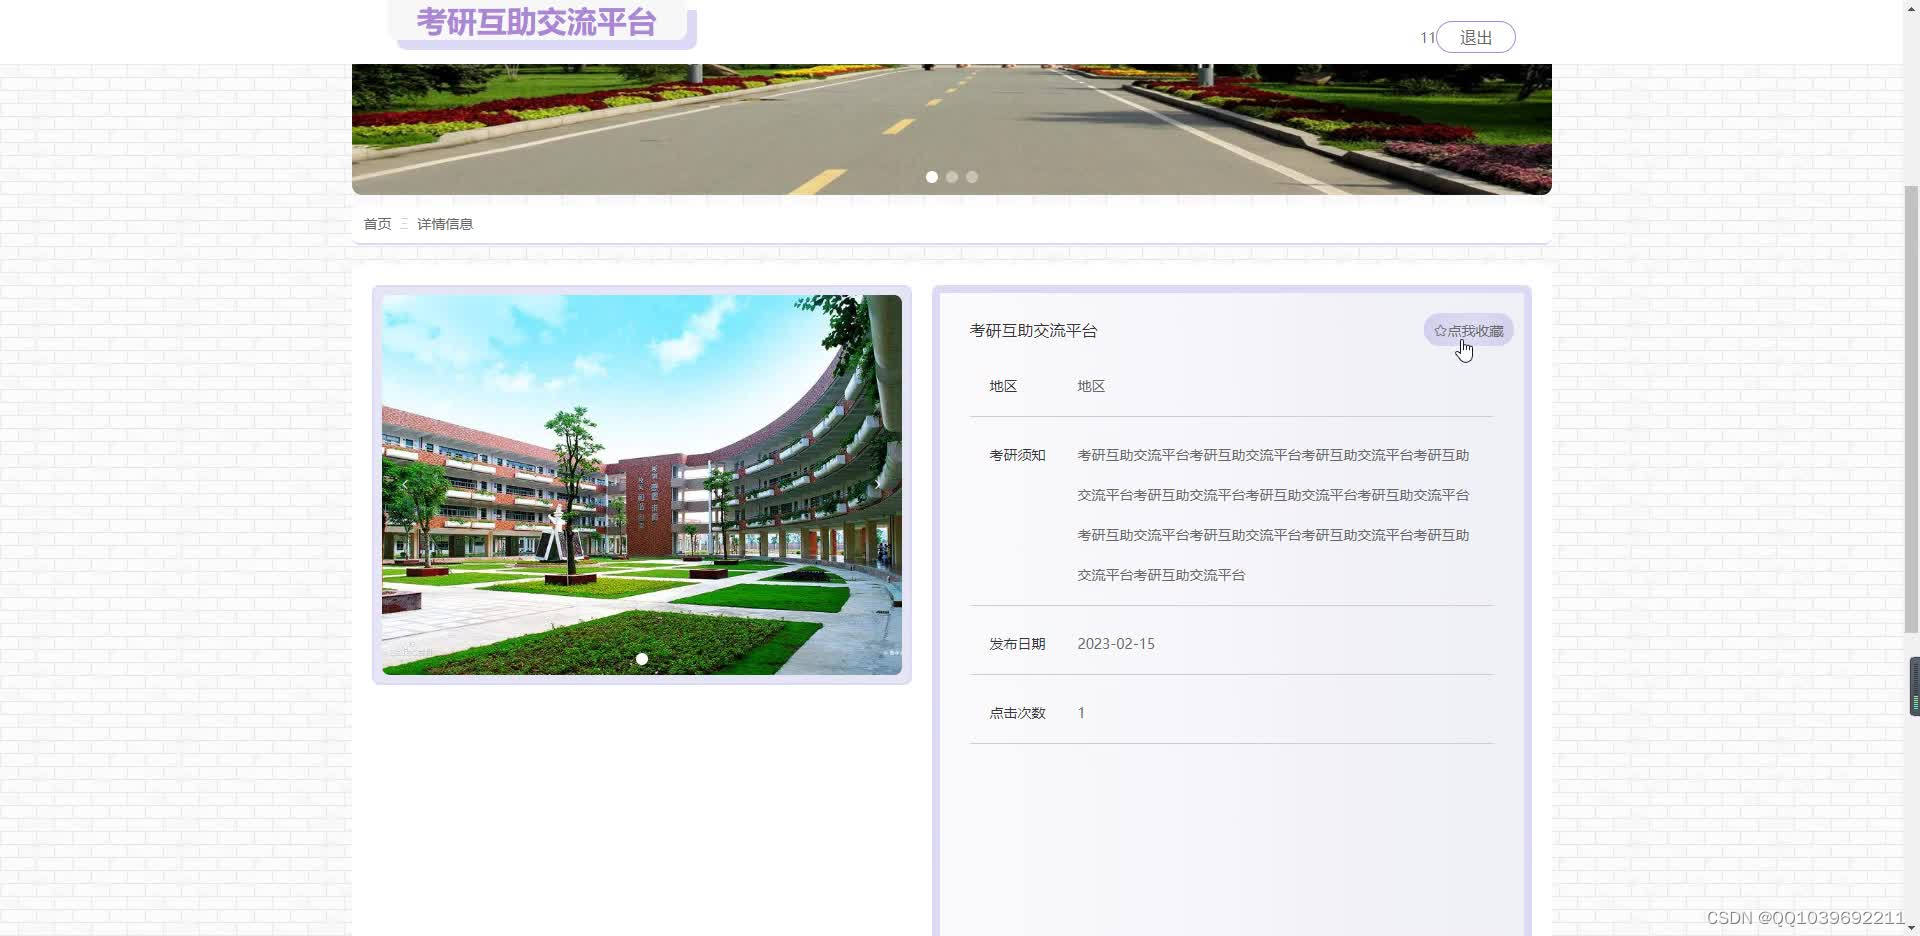
Task: Jump to the third banner slide dot
Action: point(971,177)
